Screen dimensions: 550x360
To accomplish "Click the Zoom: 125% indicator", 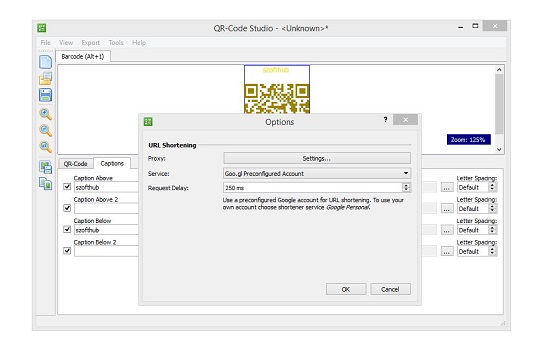I will (468, 139).
